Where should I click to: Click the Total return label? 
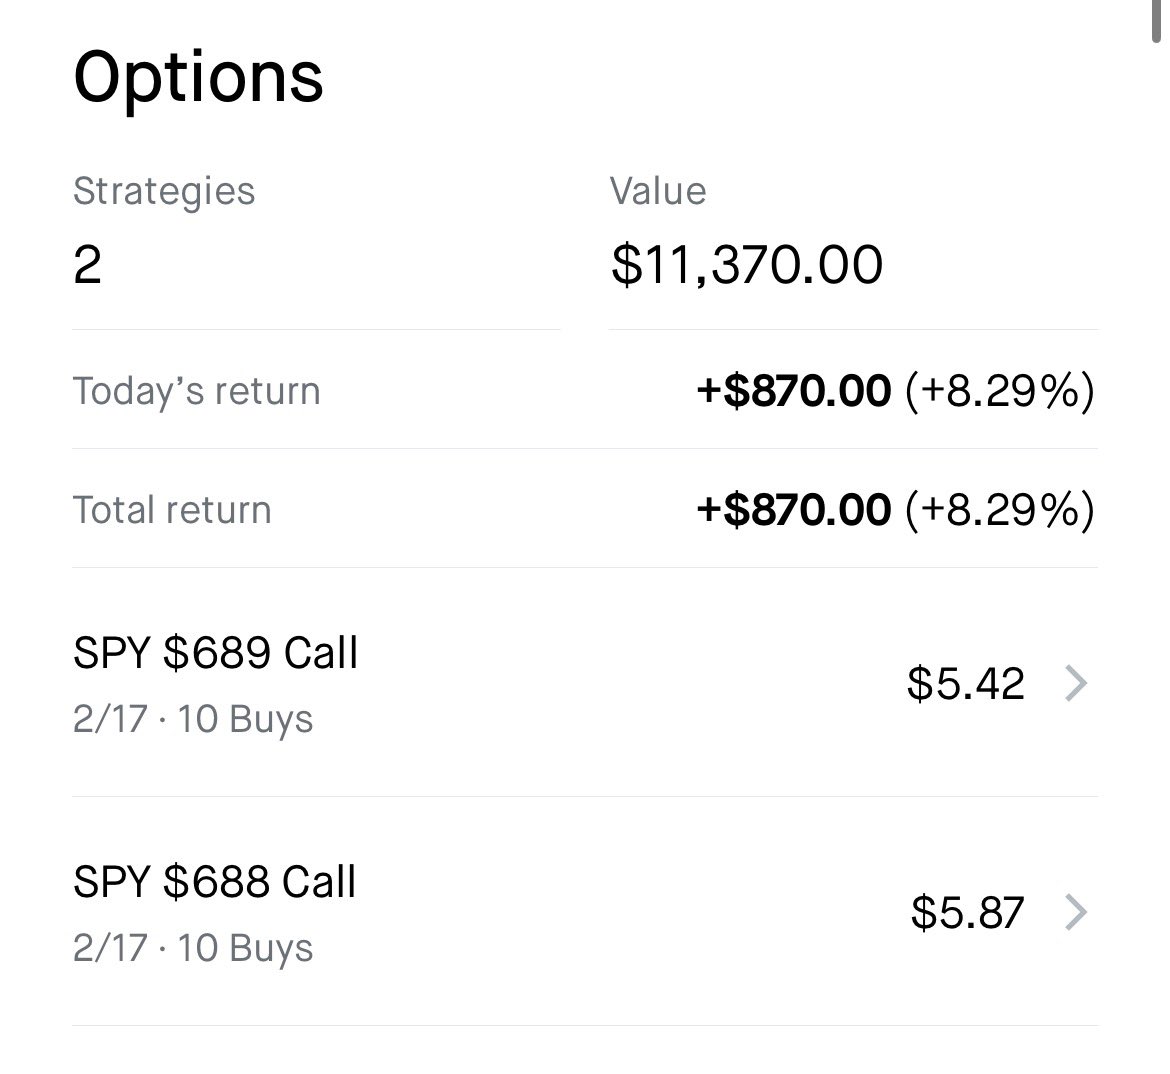coord(172,510)
